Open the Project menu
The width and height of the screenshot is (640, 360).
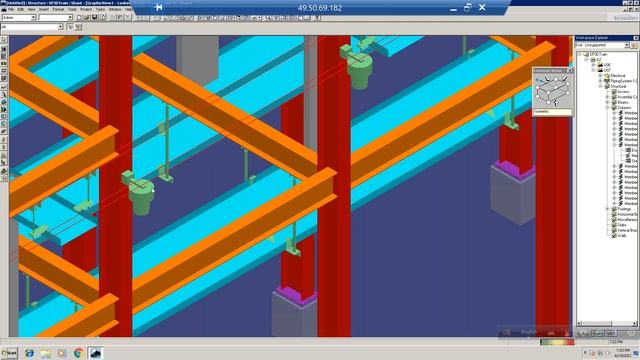pos(86,9)
